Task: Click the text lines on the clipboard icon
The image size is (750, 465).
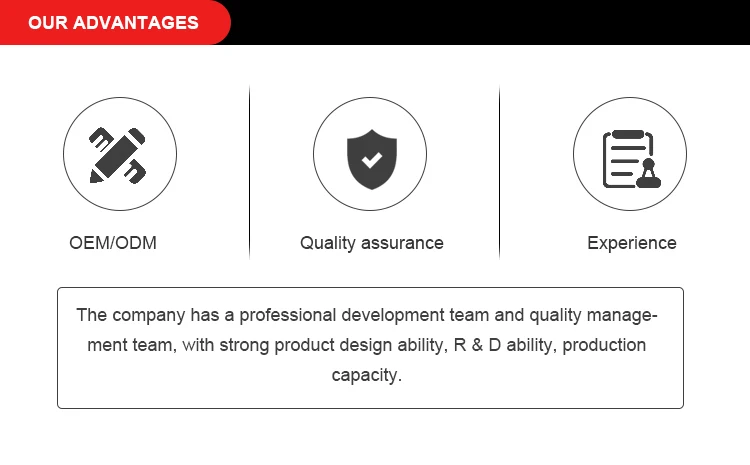Action: point(621,160)
